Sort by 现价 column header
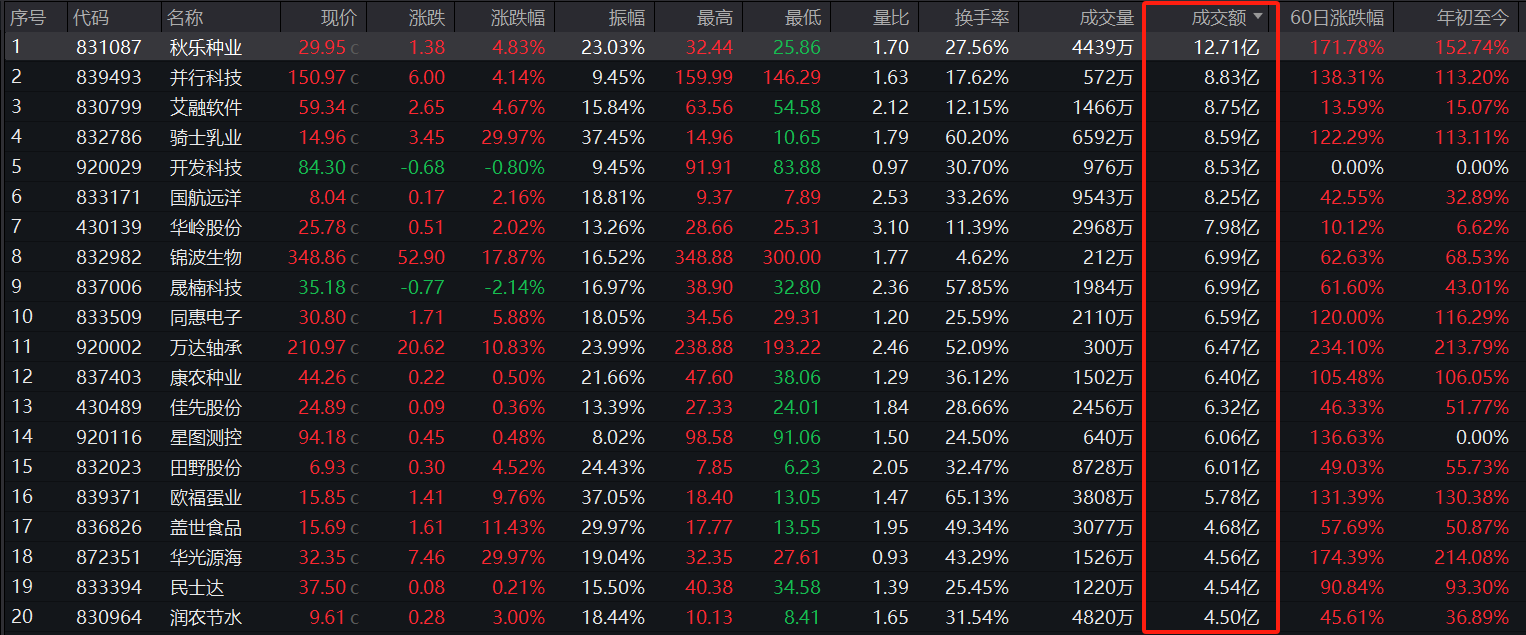This screenshot has width=1526, height=635. (x=337, y=17)
